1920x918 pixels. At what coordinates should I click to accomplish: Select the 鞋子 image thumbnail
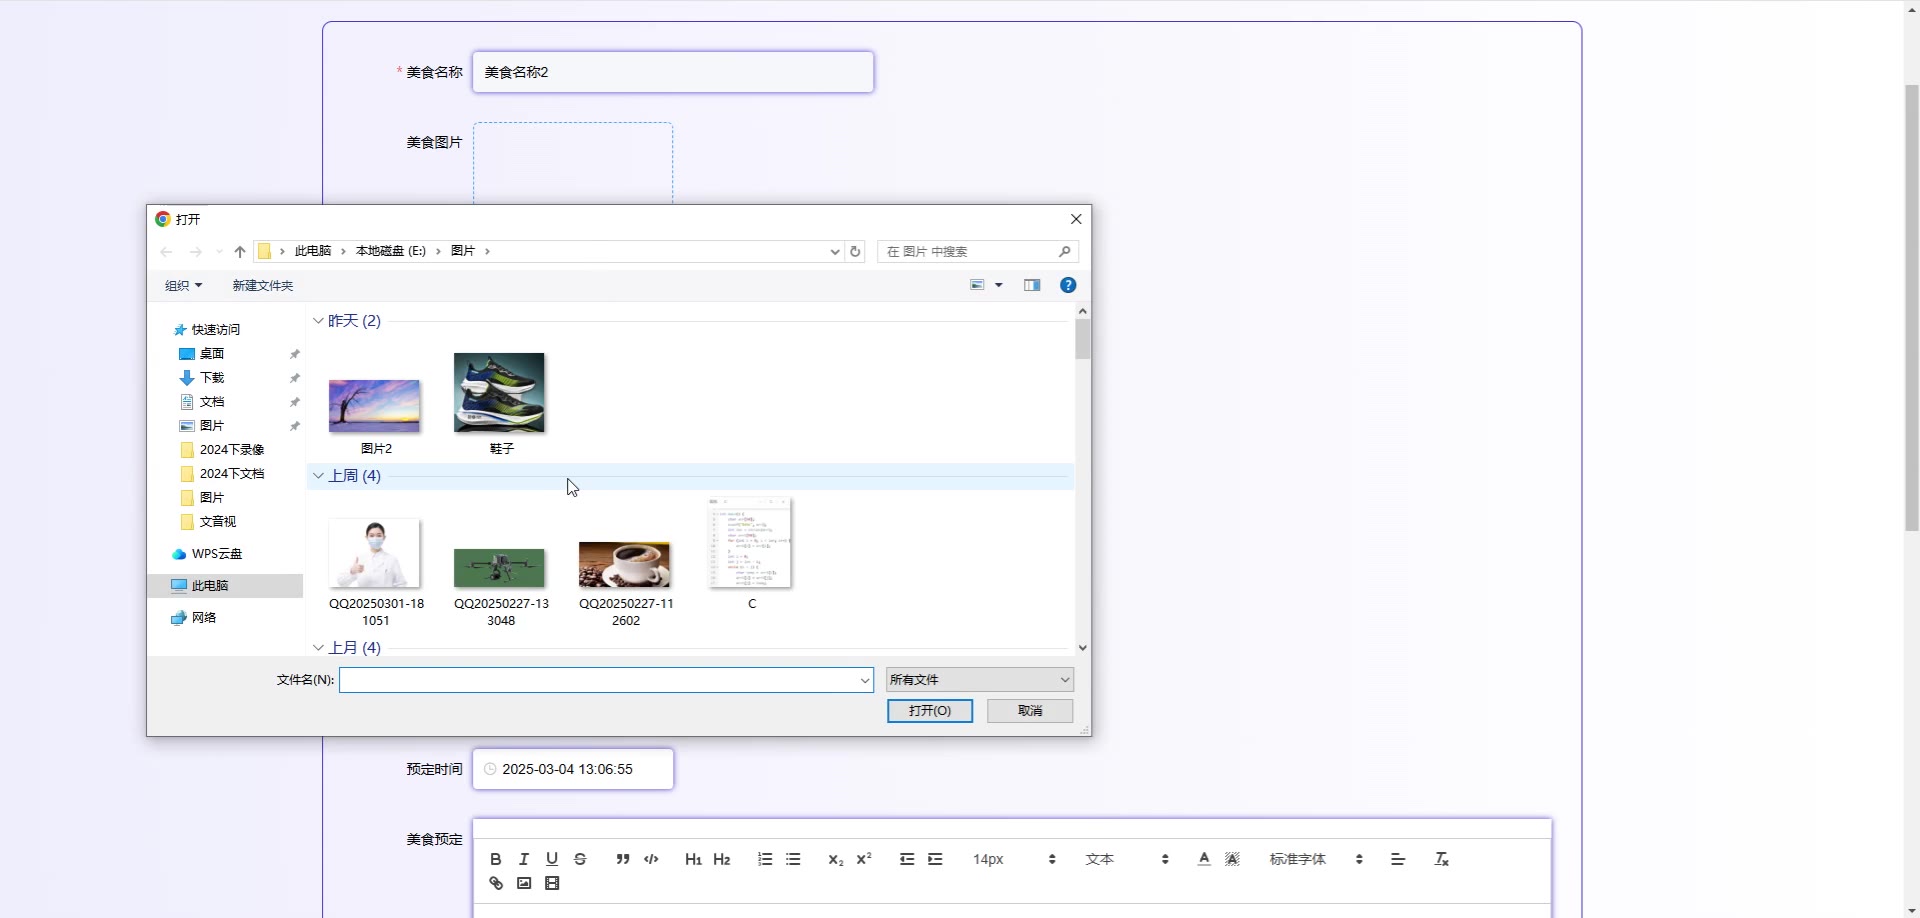[499, 393]
